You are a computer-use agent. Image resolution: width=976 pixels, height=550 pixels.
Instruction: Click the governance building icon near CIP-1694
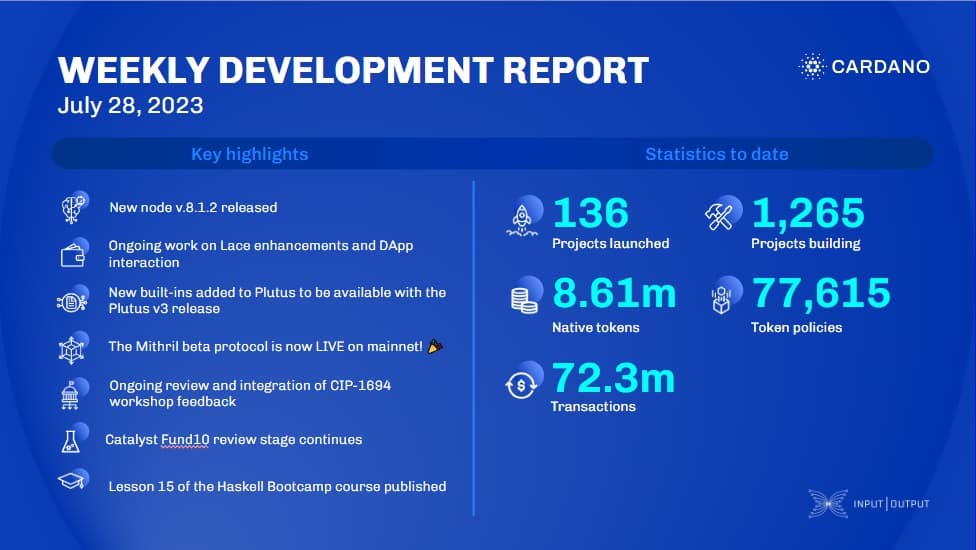[70, 394]
